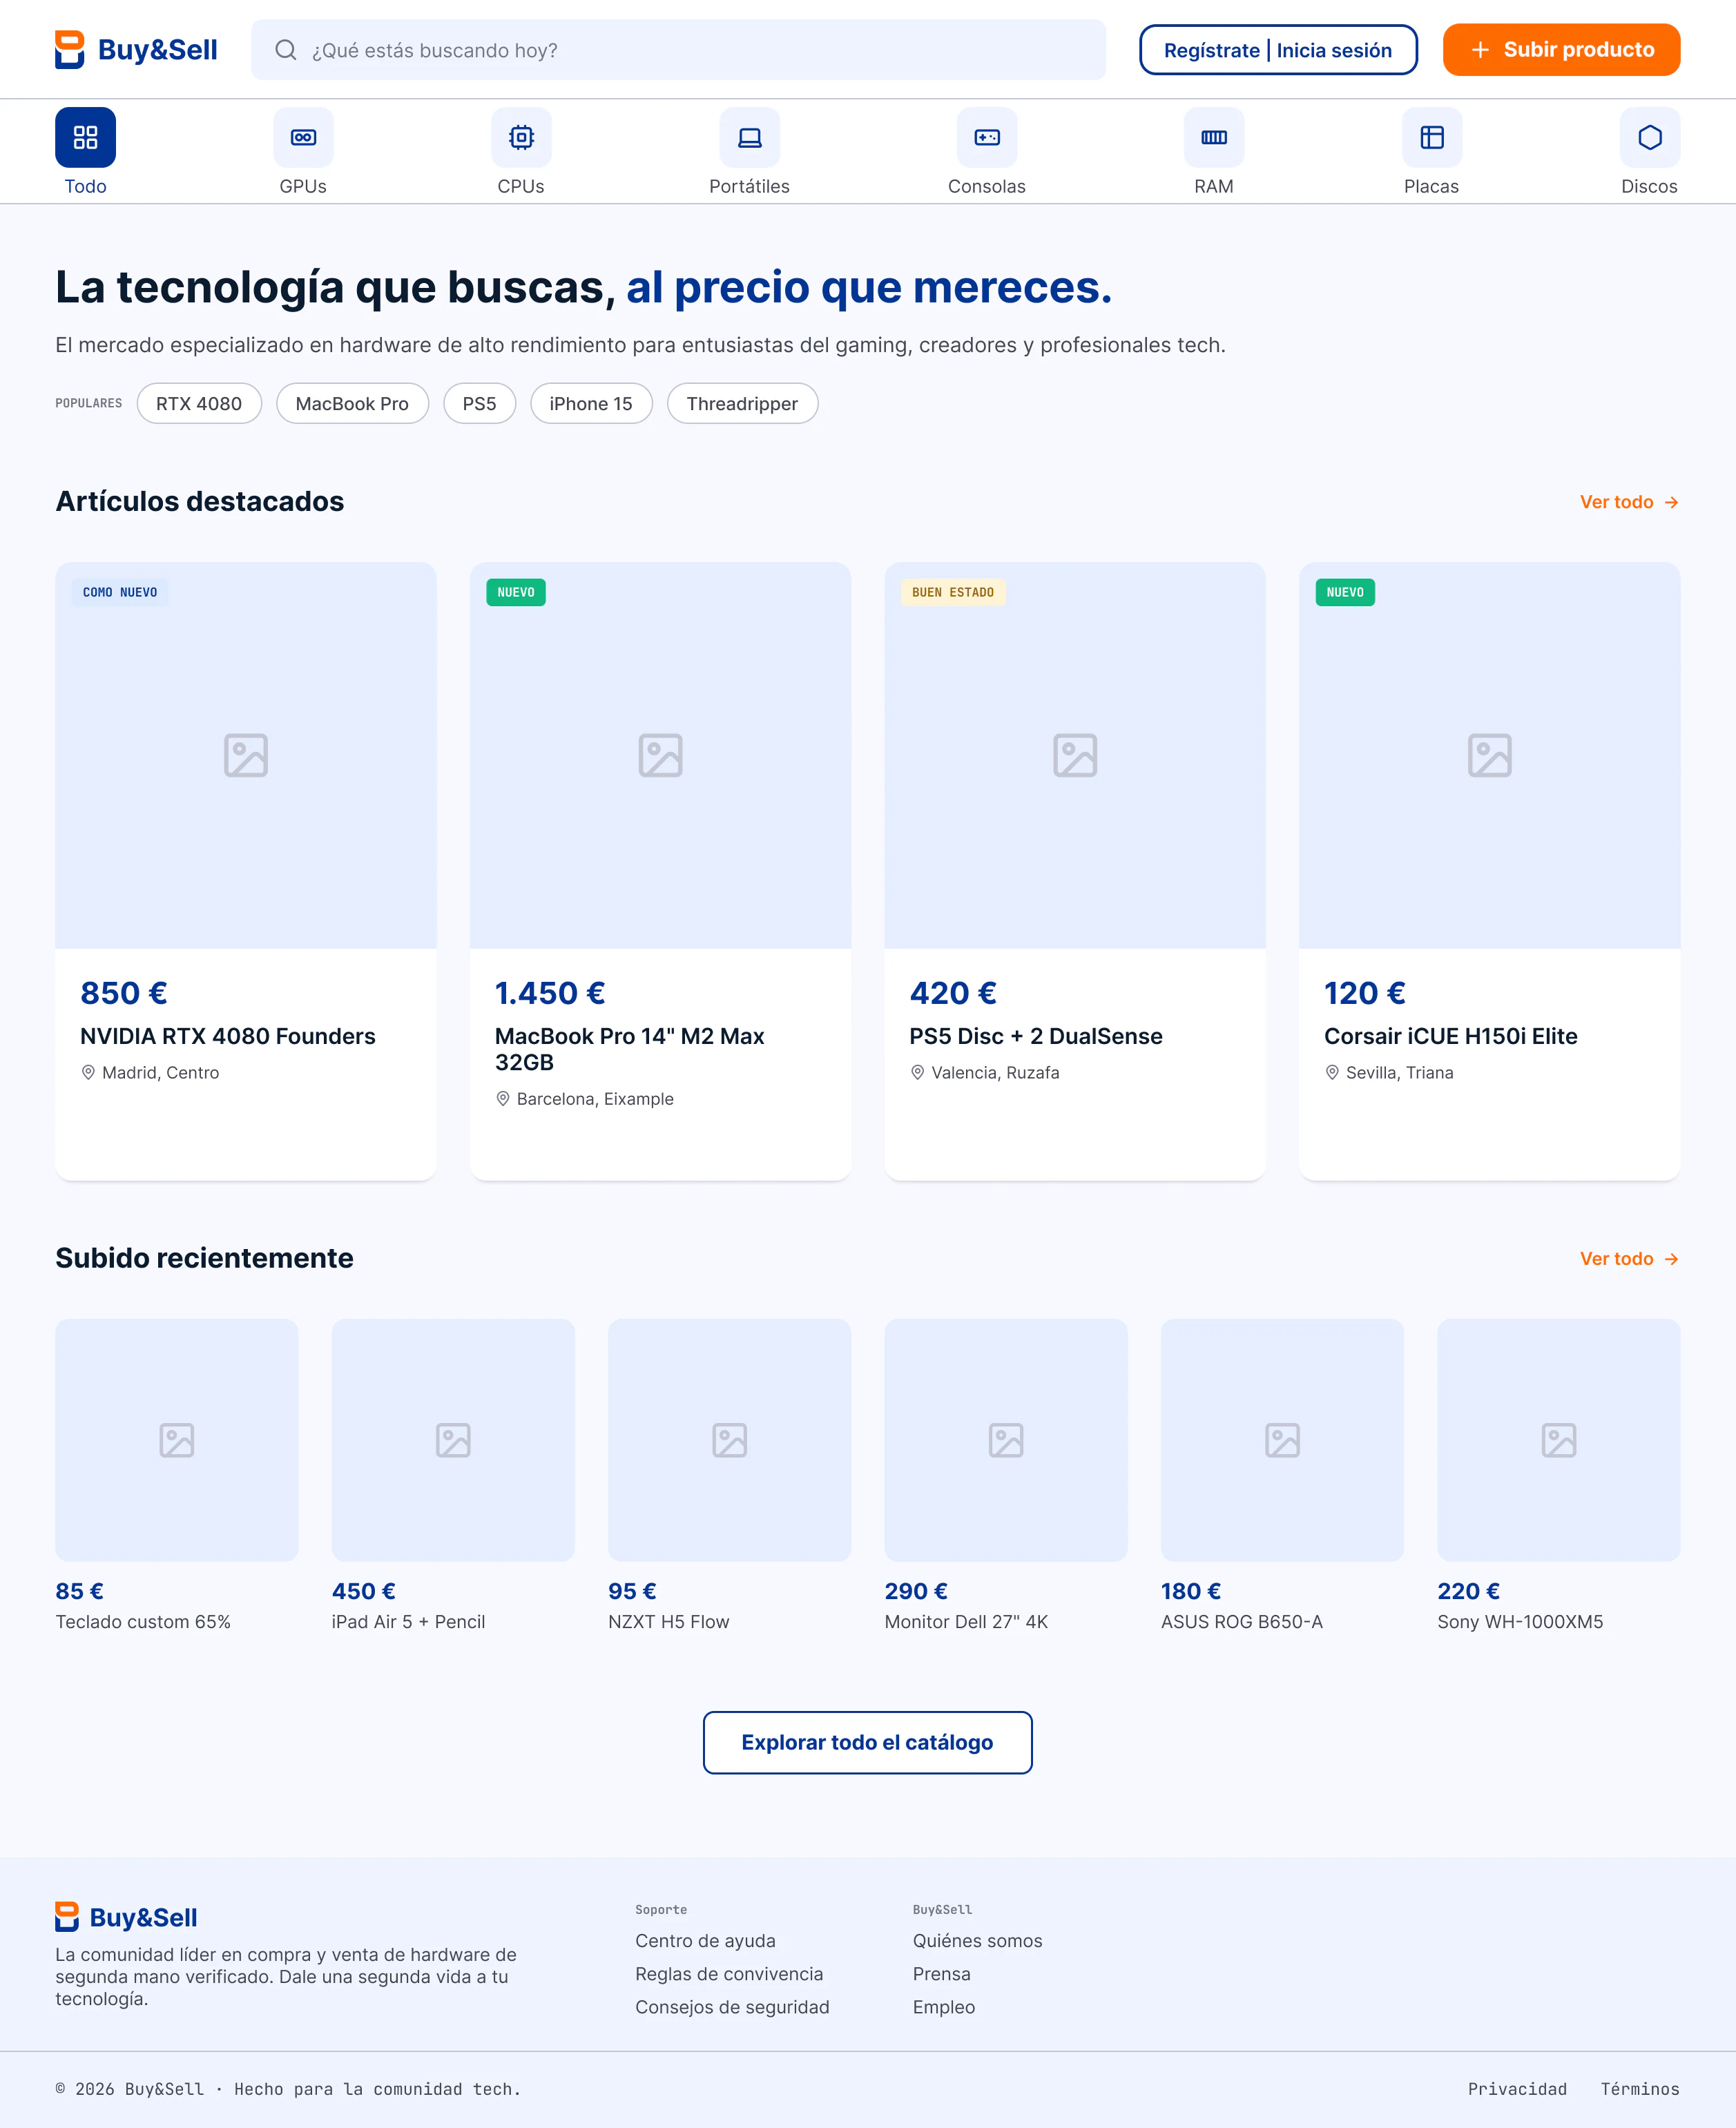
Task: Select the Consolas gamepad icon
Action: (x=987, y=137)
